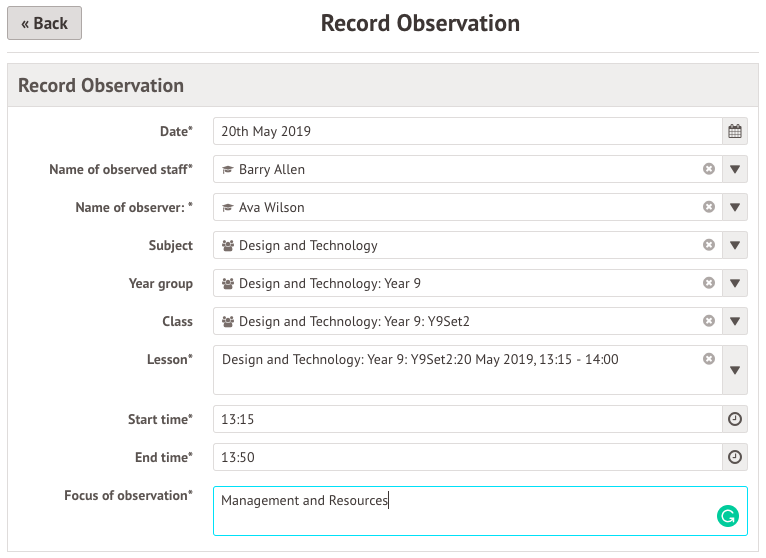
Task: Expand the Lesson dropdown list
Action: pos(734,370)
